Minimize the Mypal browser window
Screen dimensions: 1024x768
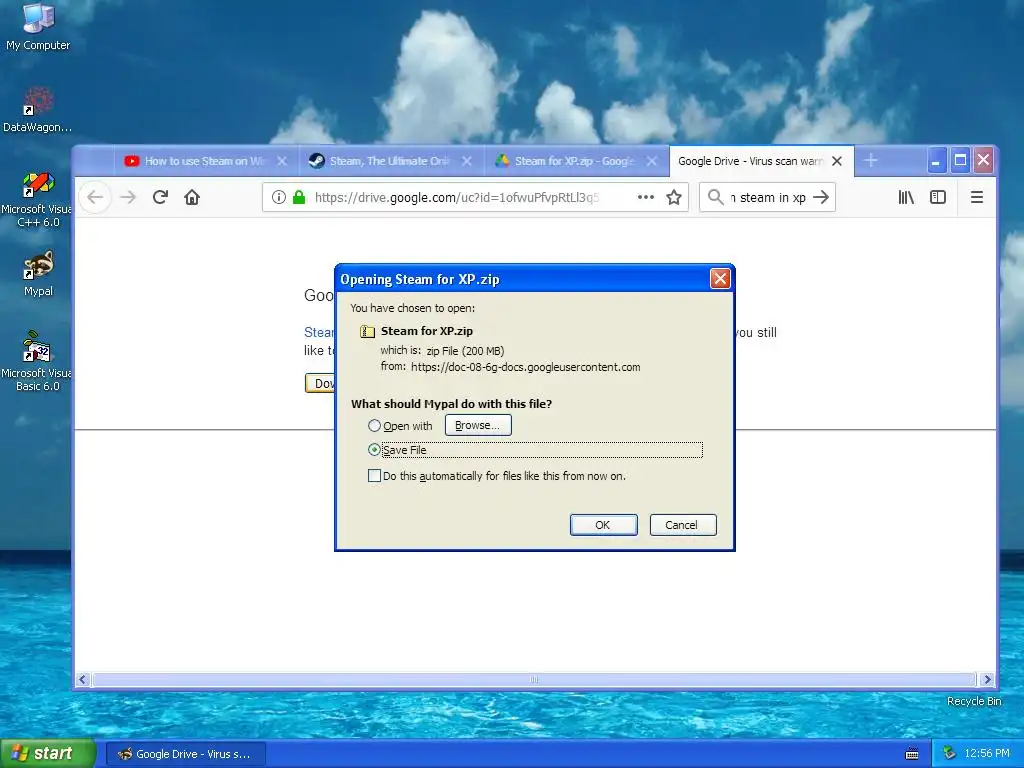click(x=936, y=161)
